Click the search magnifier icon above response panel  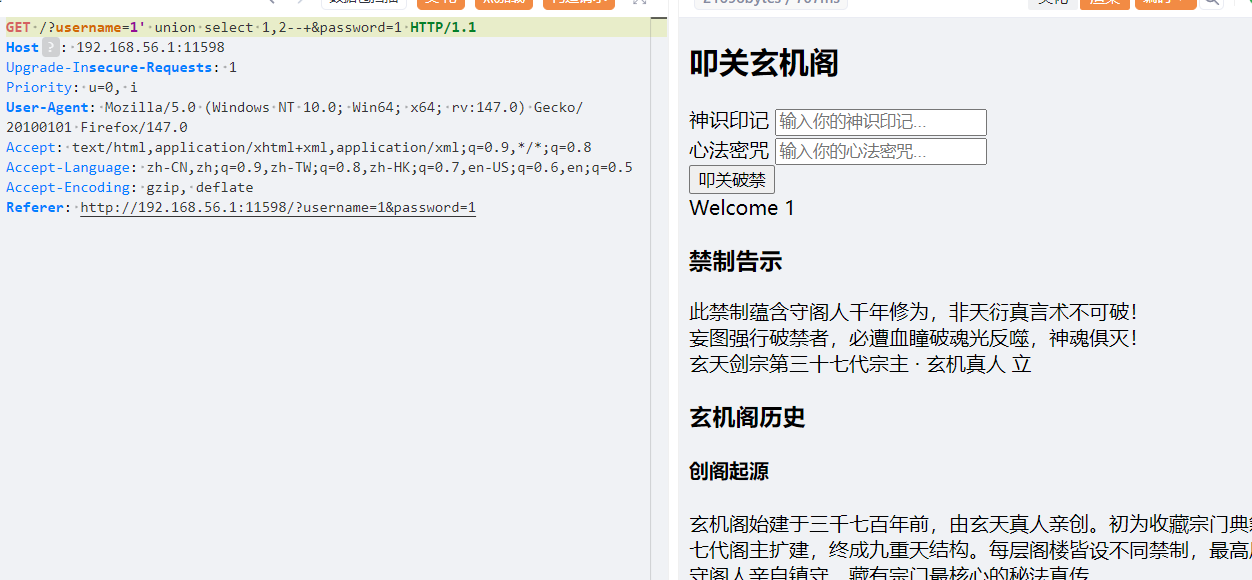pyautogui.click(x=1211, y=2)
